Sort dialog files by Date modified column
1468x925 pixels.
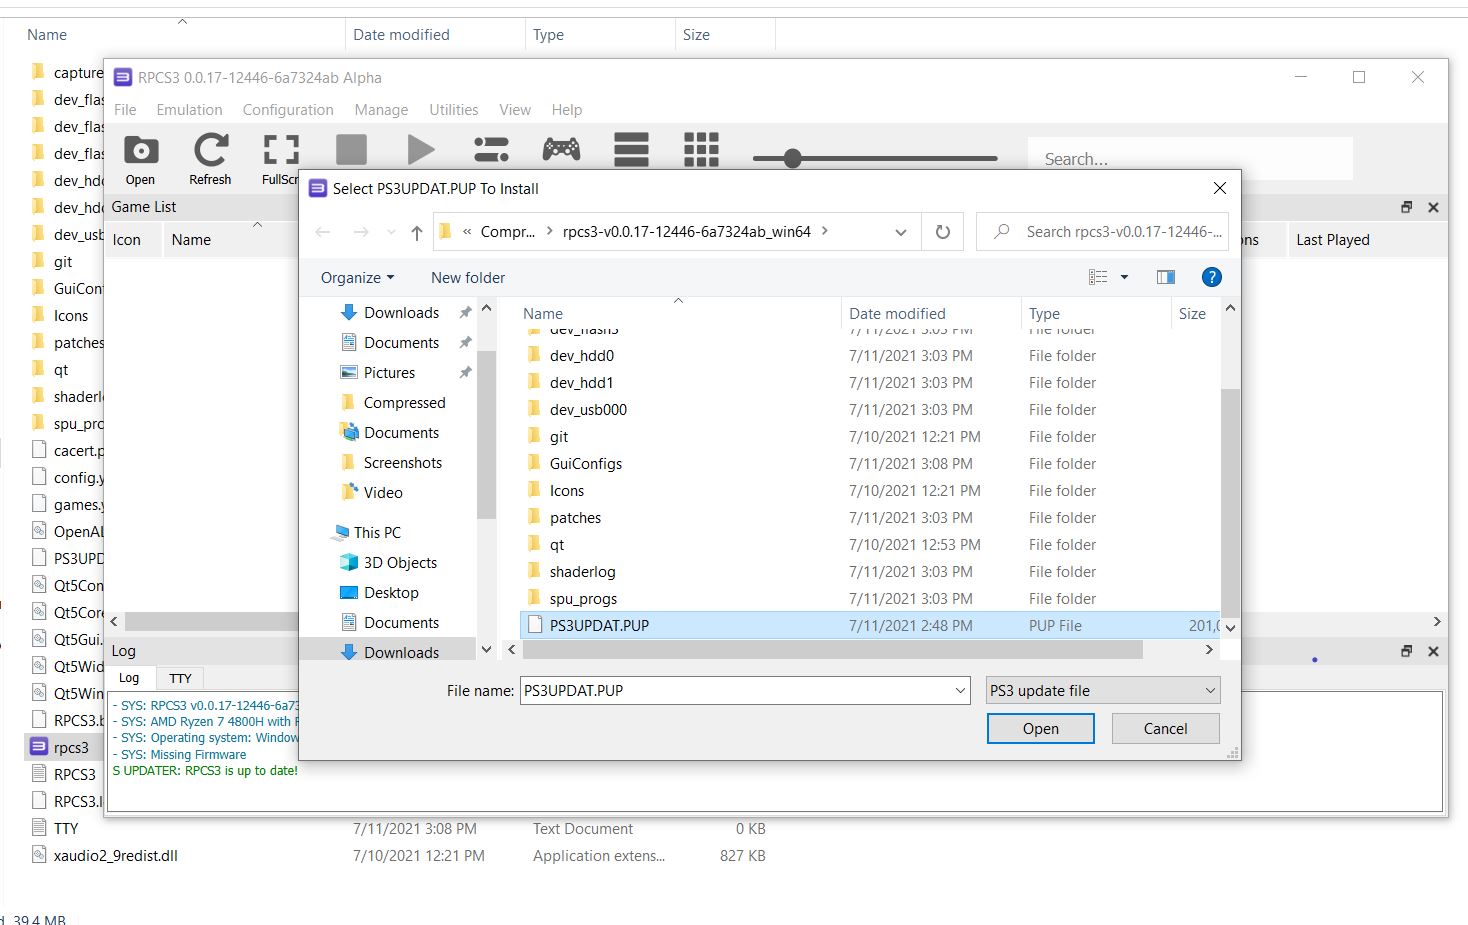click(897, 313)
